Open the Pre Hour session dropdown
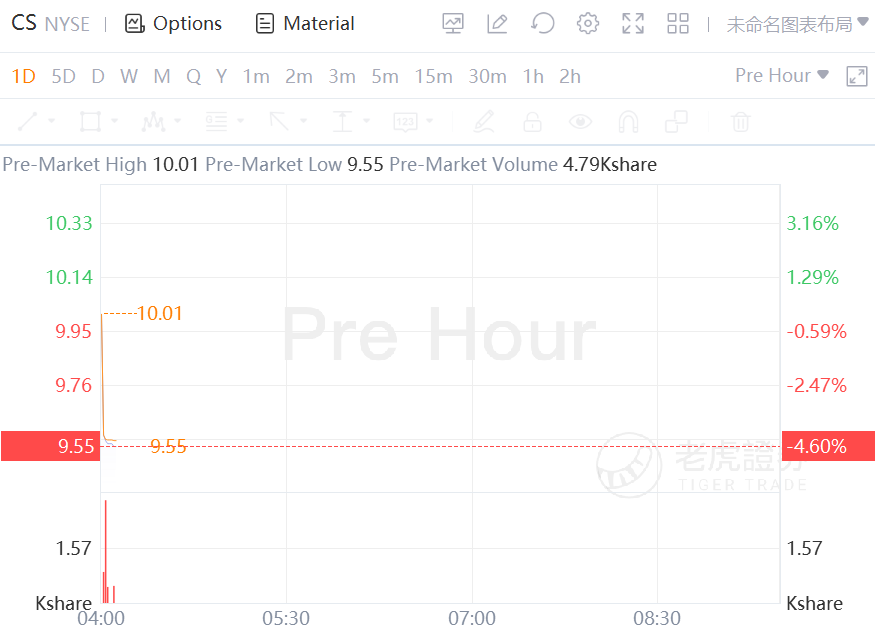This screenshot has width=875, height=629. click(x=782, y=76)
